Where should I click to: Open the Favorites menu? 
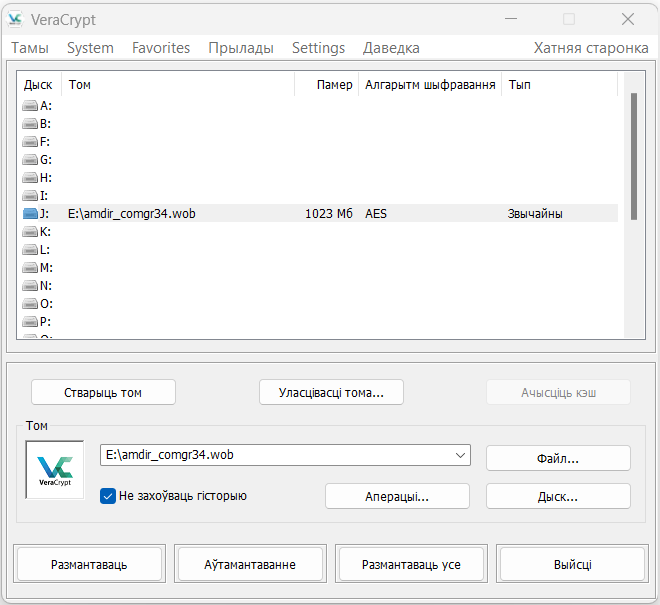coord(161,48)
